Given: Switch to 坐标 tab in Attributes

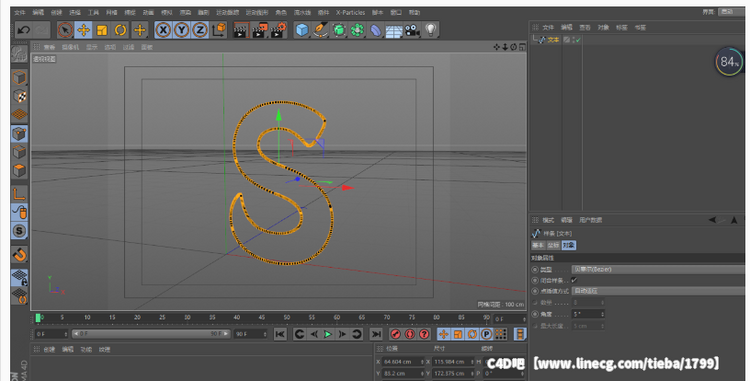Looking at the screenshot, I should point(553,245).
